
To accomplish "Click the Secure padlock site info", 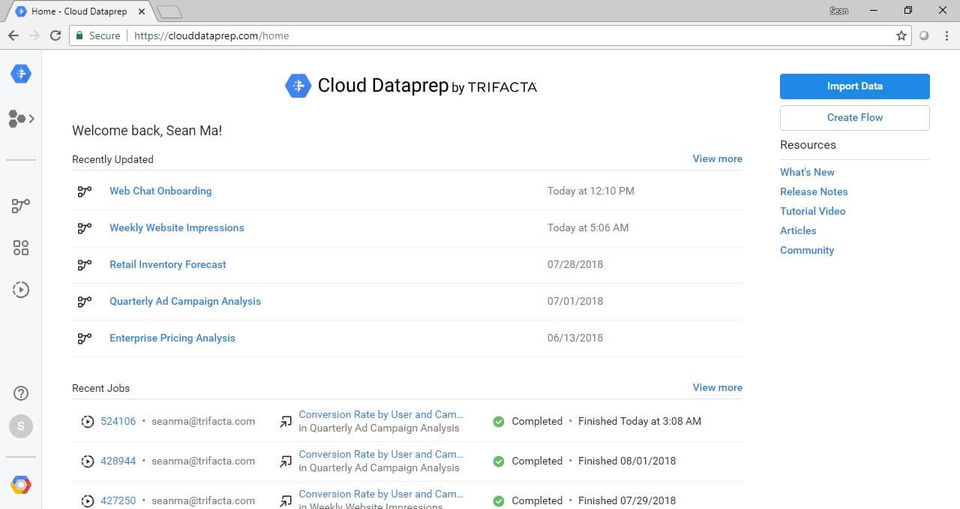I will tap(98, 36).
